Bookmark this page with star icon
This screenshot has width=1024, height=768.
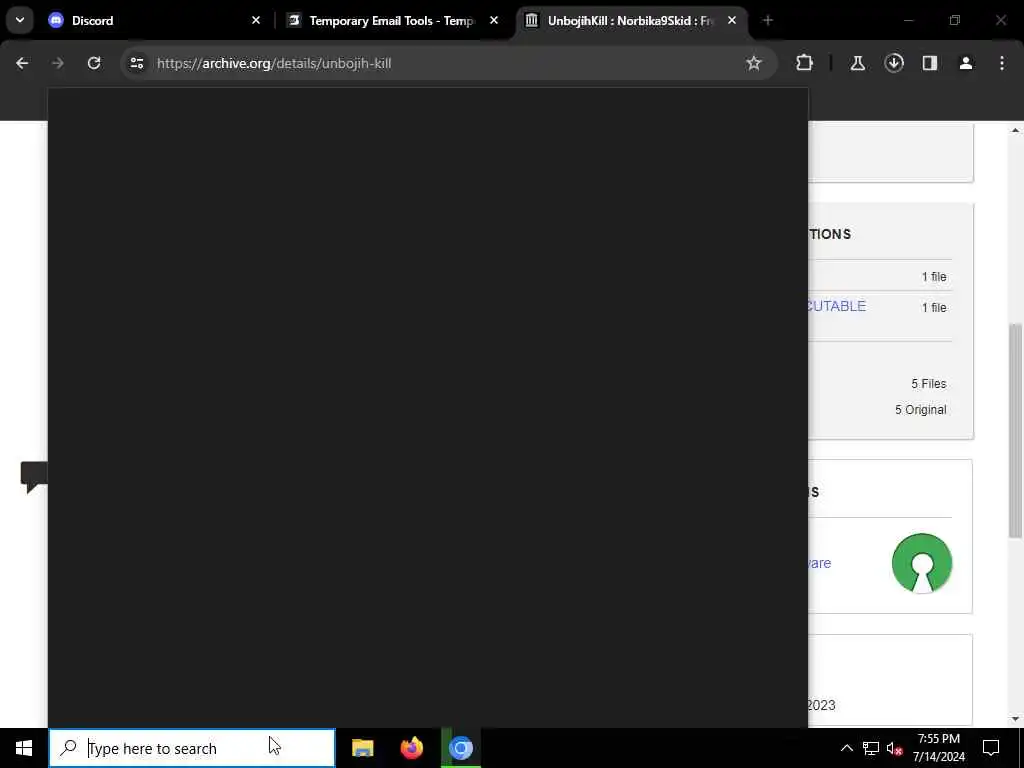(x=754, y=63)
